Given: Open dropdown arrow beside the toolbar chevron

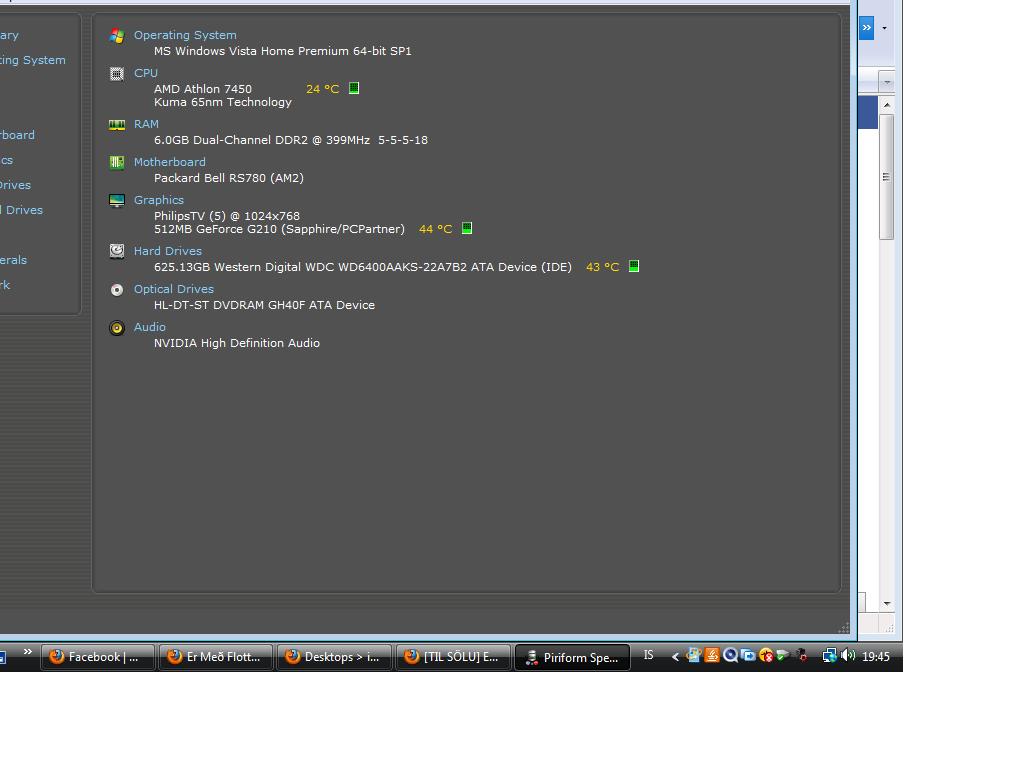Looking at the screenshot, I should 884,28.
